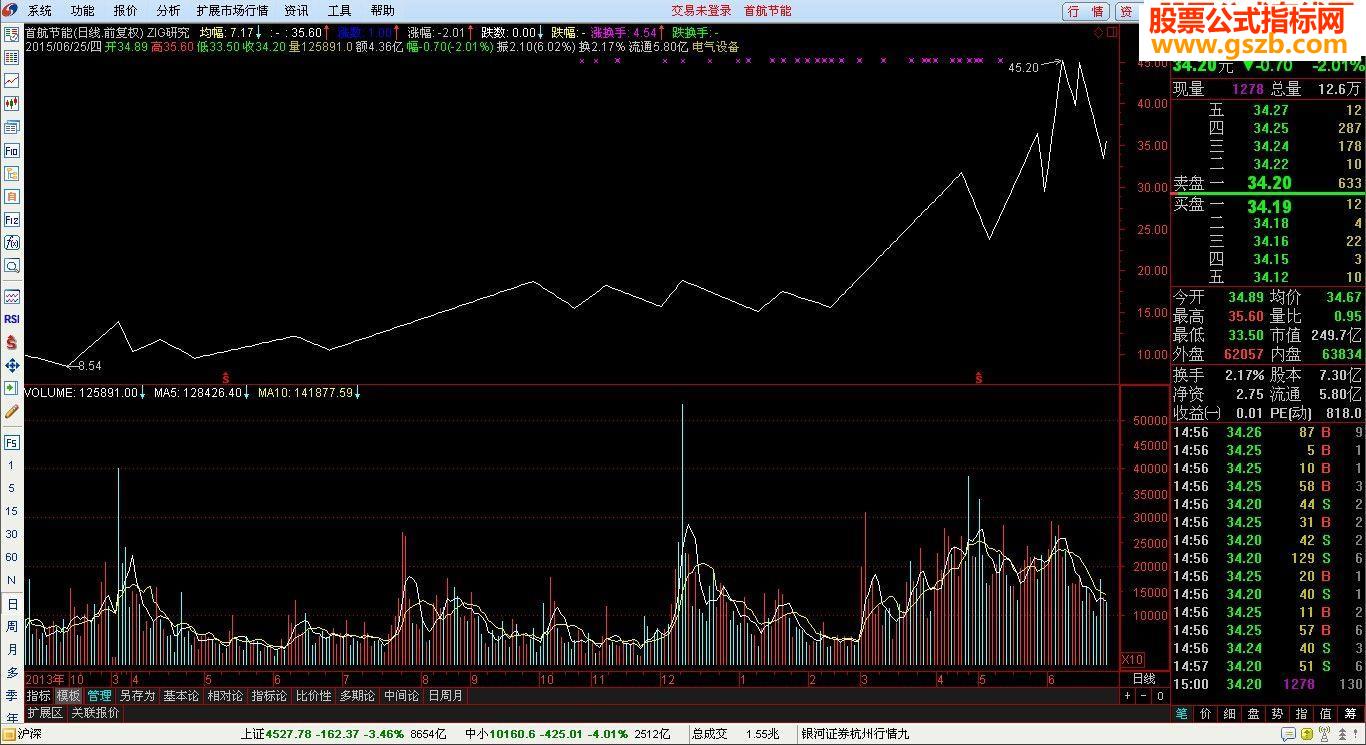Switch to 相对论 tab

click(x=225, y=696)
